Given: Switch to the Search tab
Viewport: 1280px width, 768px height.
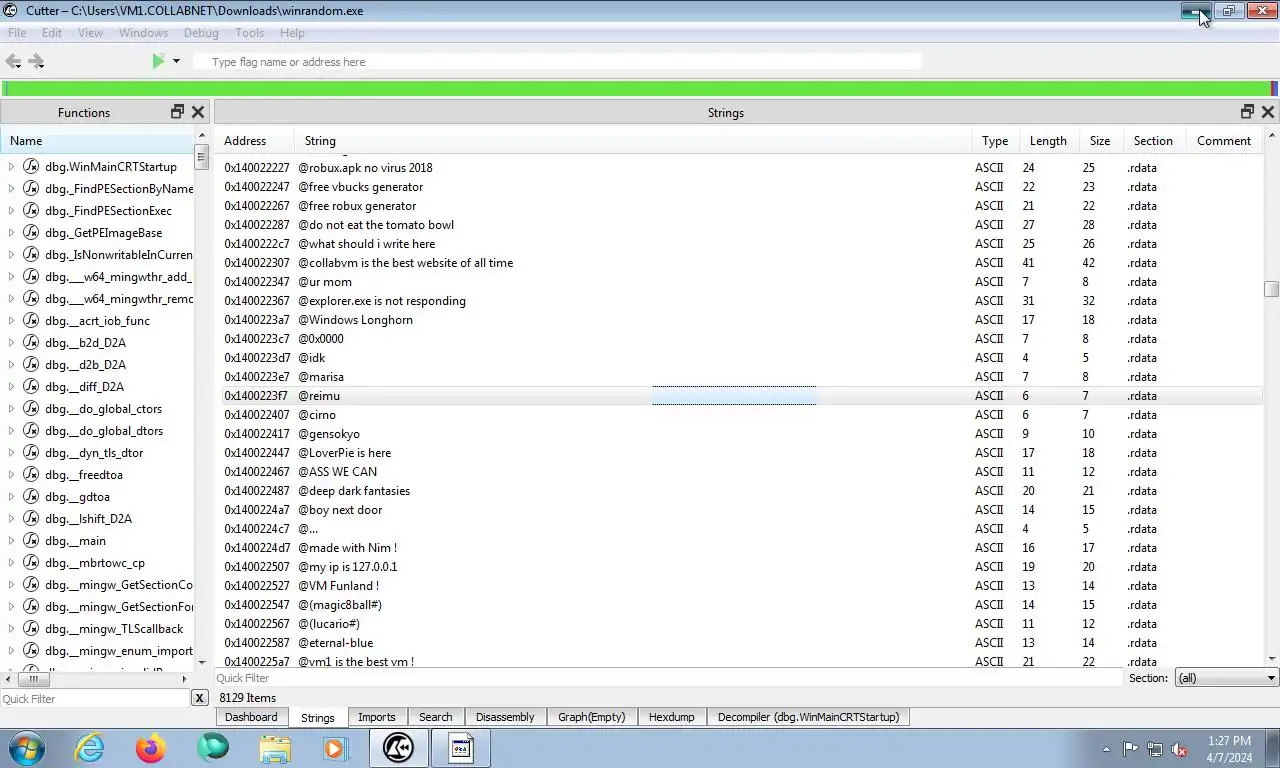Looking at the screenshot, I should point(436,717).
